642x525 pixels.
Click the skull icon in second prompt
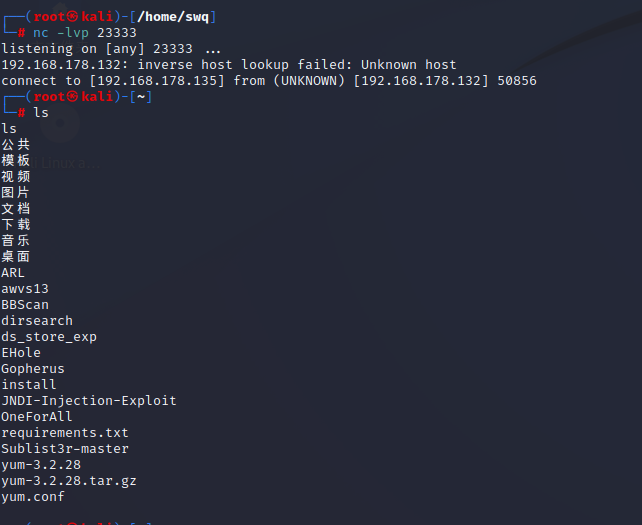(72, 97)
